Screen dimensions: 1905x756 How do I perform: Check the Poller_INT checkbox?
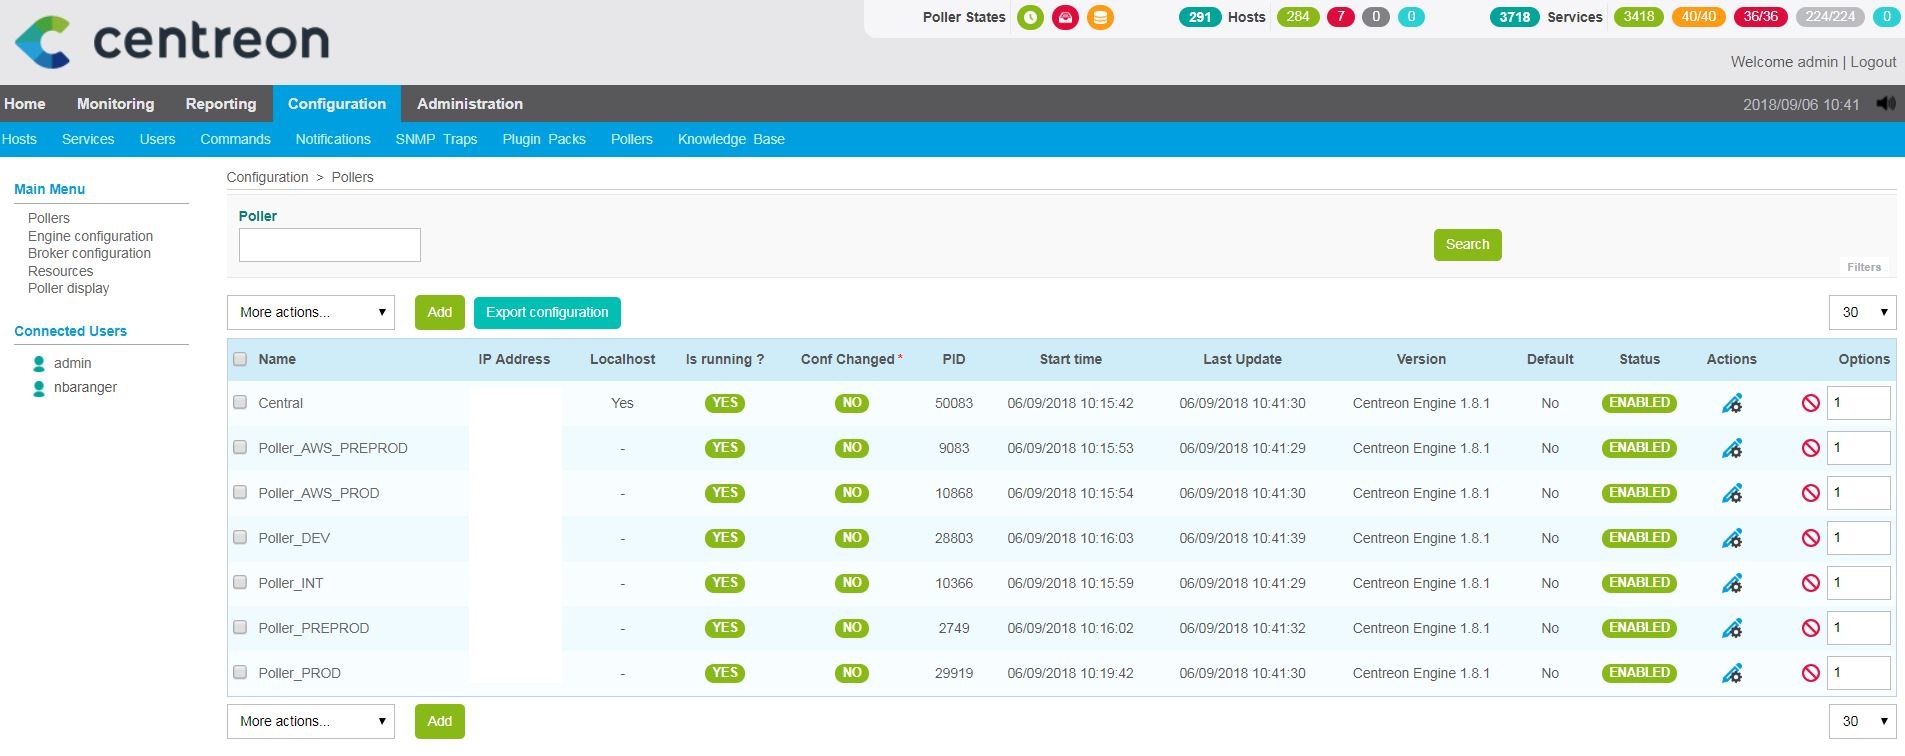pos(240,582)
